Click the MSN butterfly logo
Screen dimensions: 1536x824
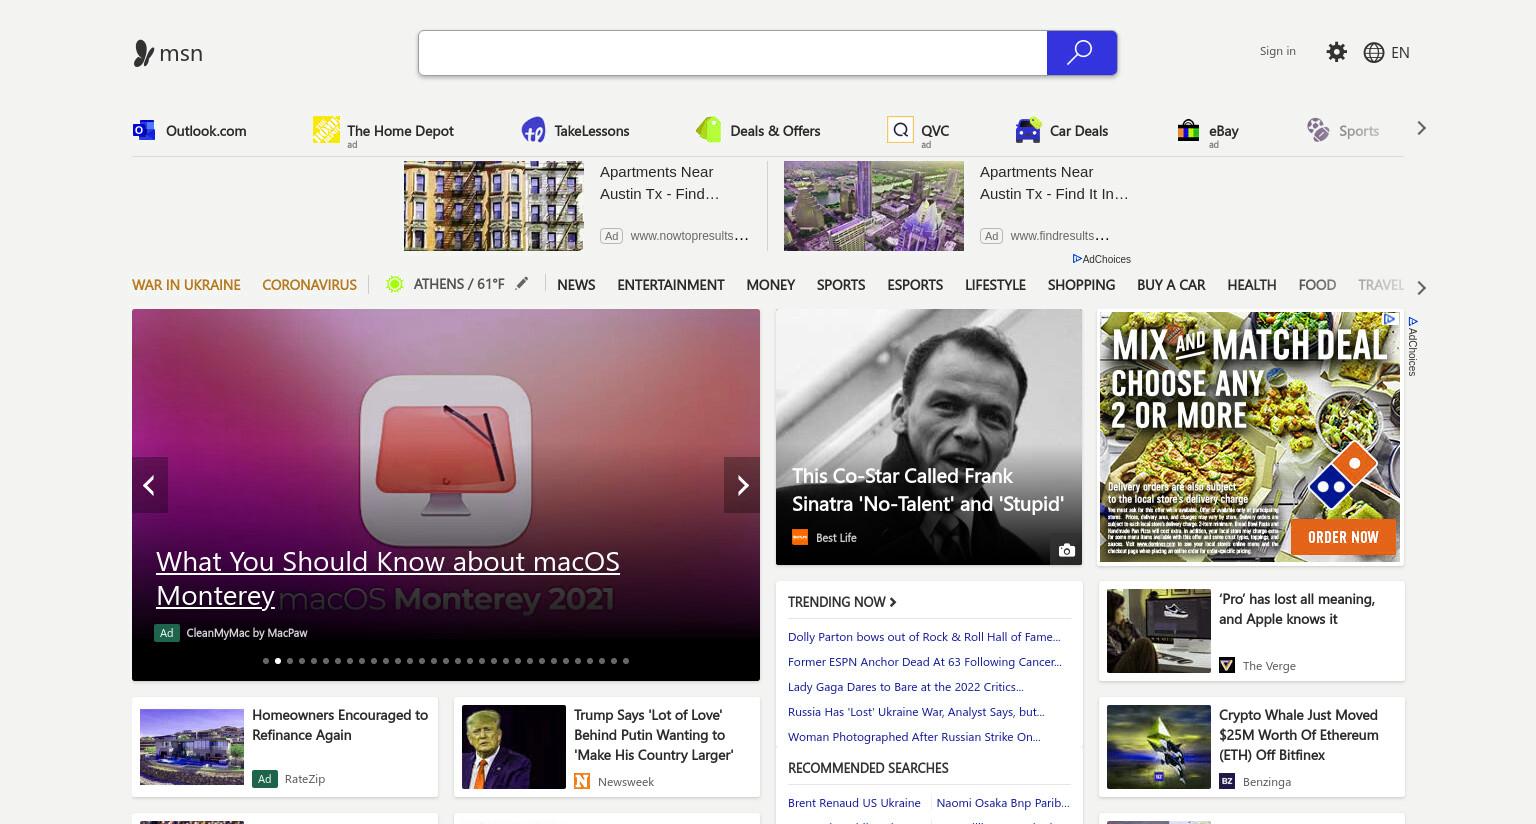[144, 53]
